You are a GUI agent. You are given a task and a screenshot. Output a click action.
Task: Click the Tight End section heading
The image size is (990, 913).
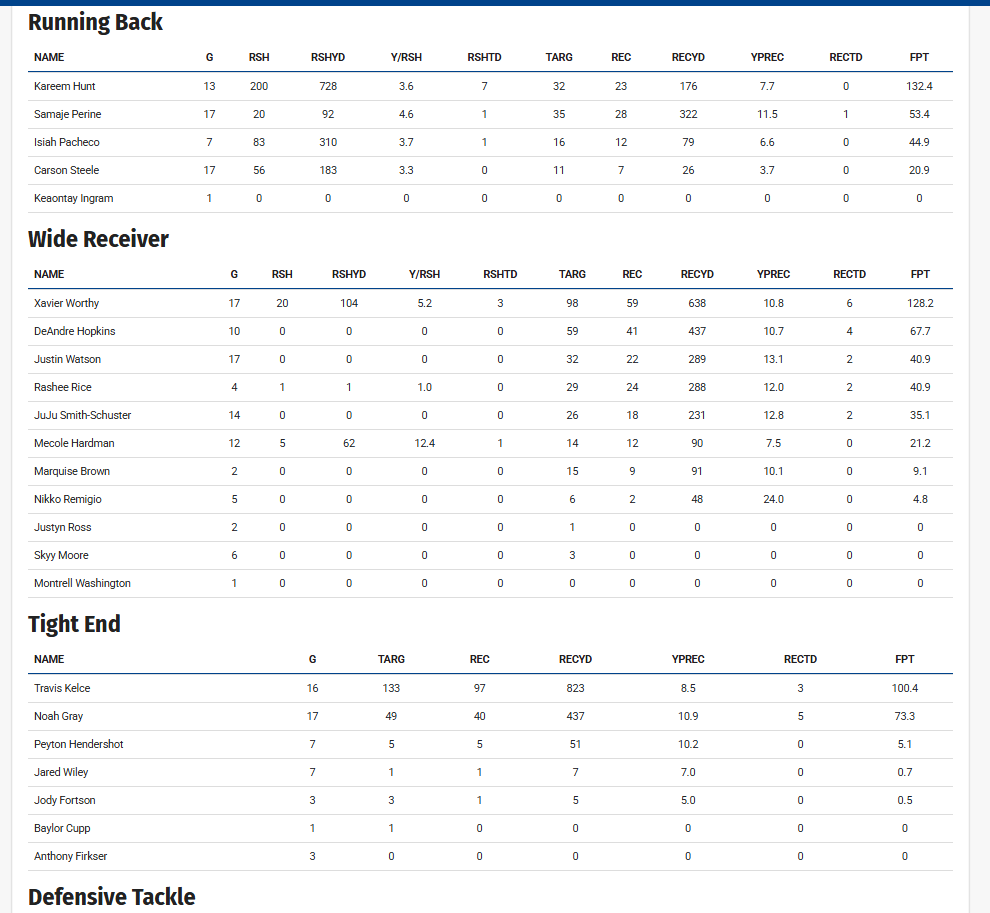point(75,624)
